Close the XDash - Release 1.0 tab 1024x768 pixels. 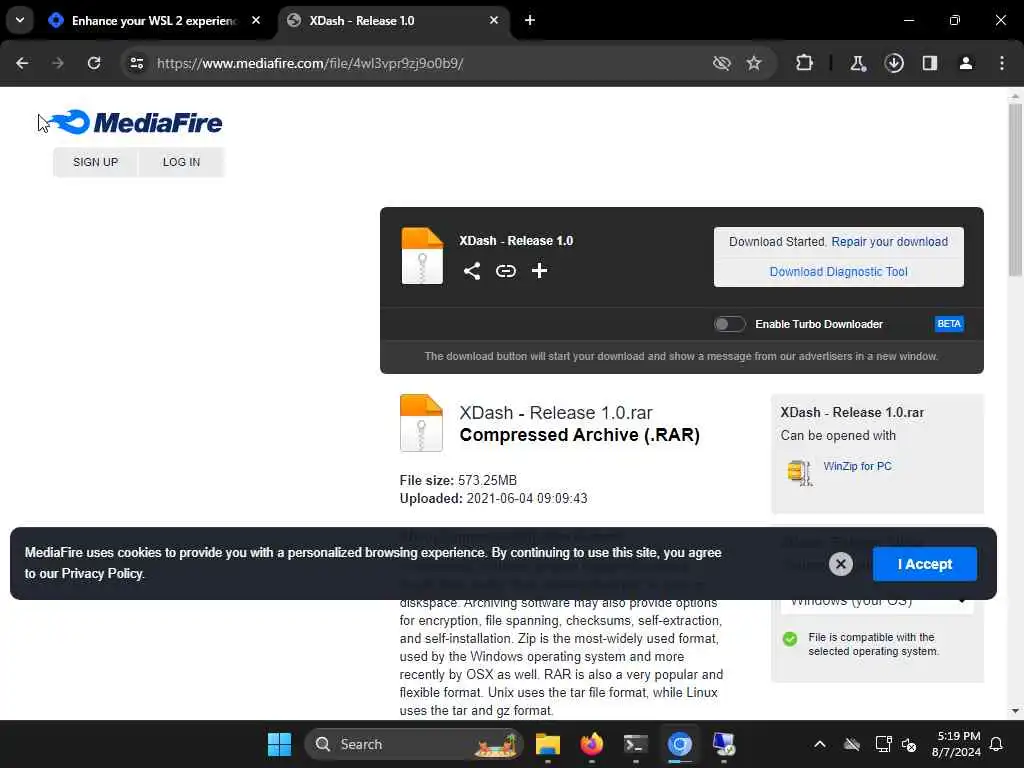click(494, 20)
